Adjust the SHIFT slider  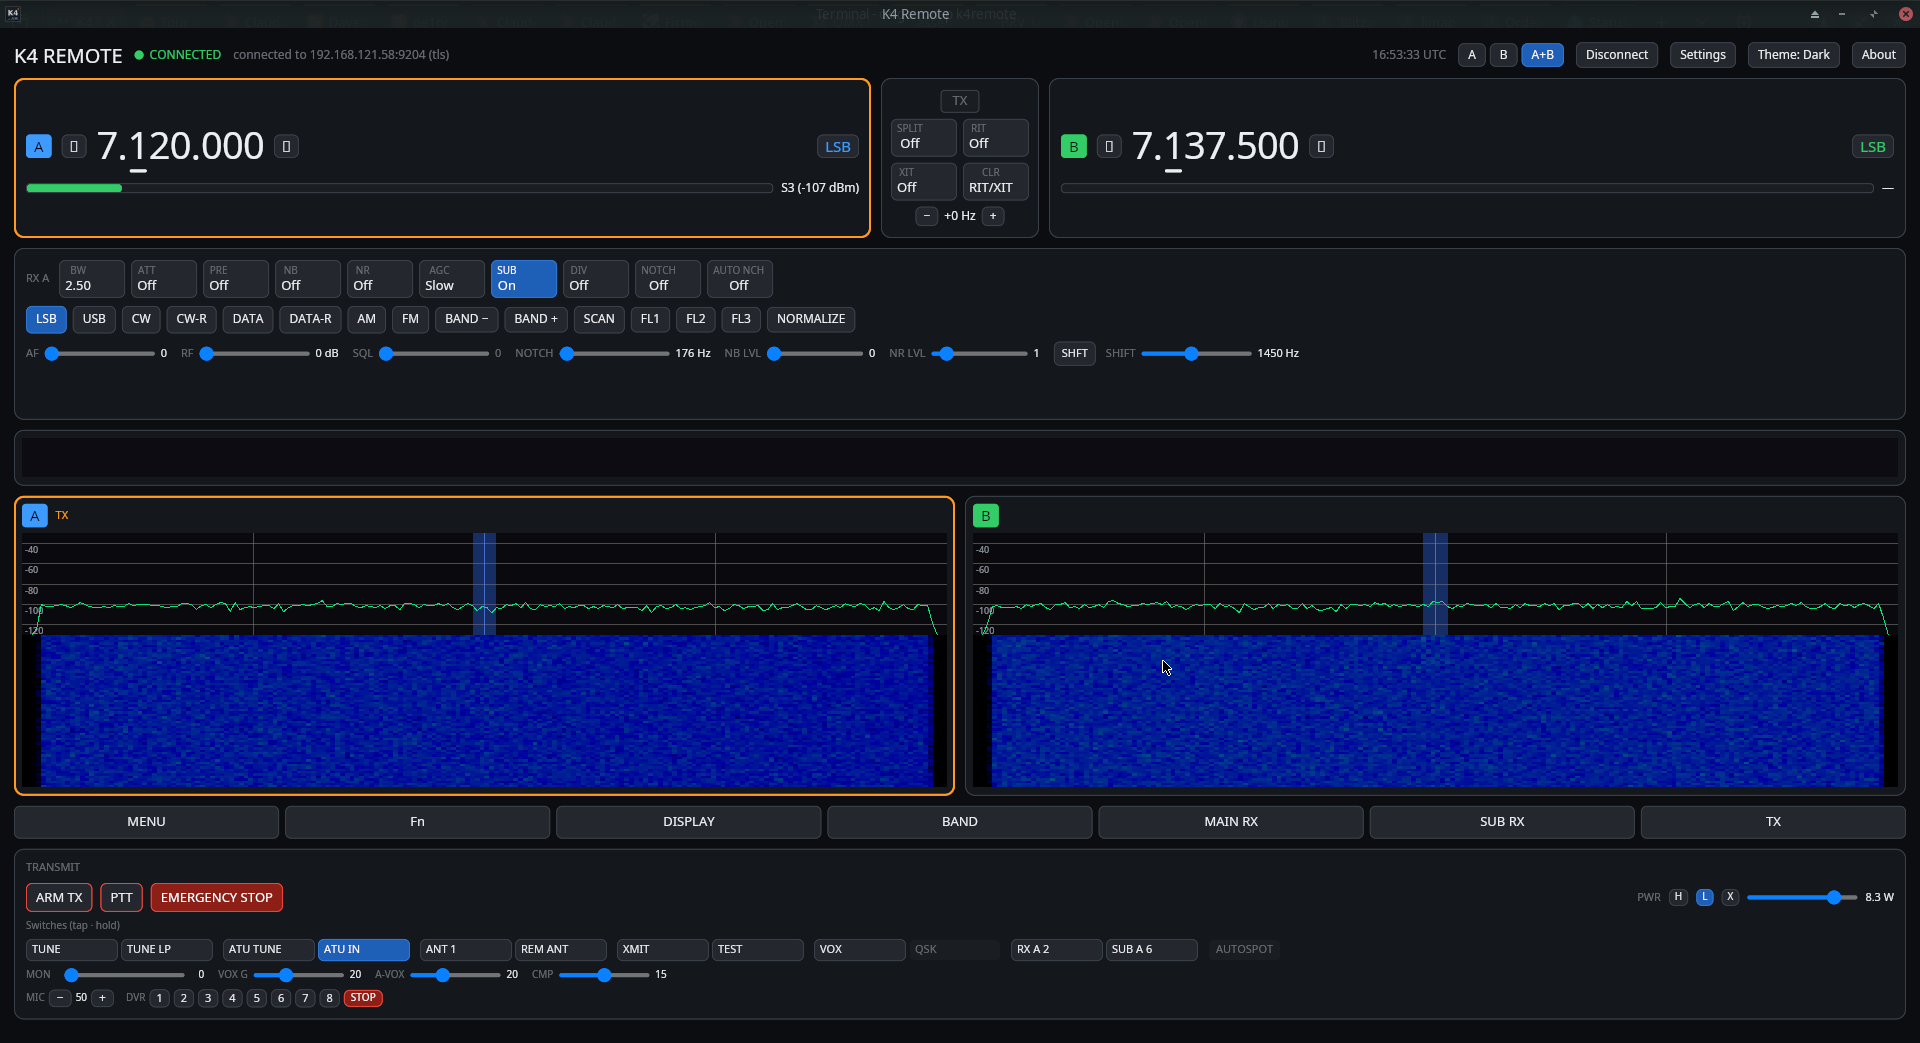click(1196, 354)
